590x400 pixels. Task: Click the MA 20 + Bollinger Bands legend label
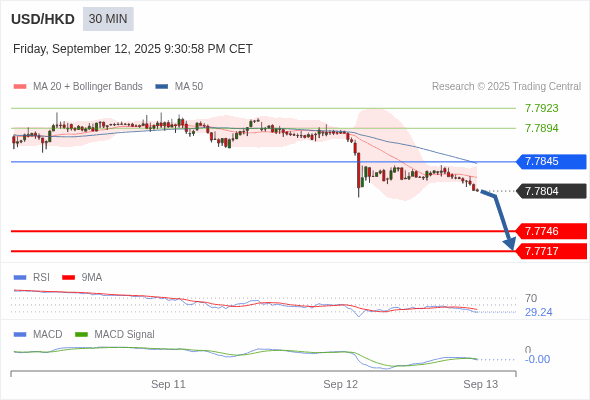click(x=88, y=87)
